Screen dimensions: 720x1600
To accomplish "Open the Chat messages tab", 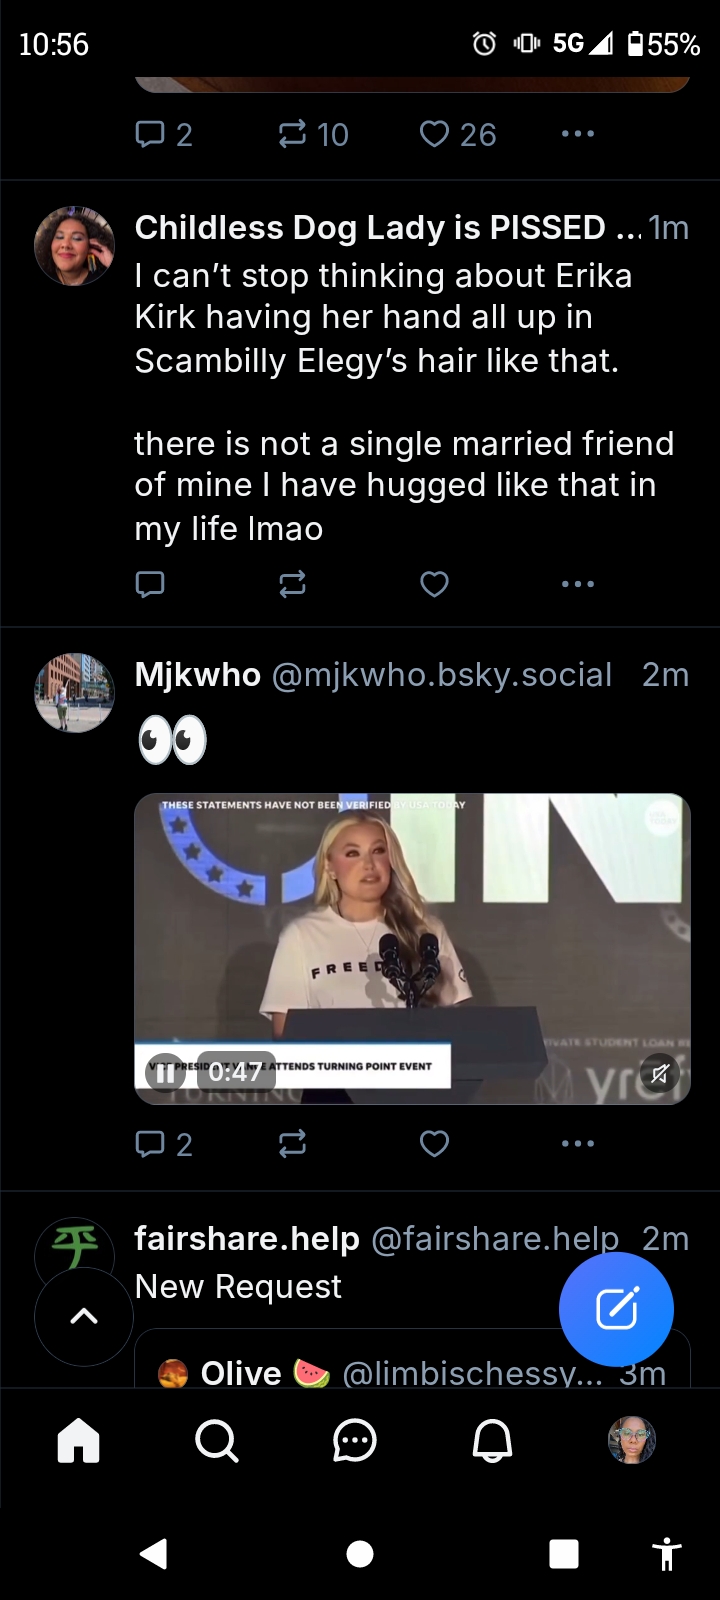I will (x=354, y=1441).
